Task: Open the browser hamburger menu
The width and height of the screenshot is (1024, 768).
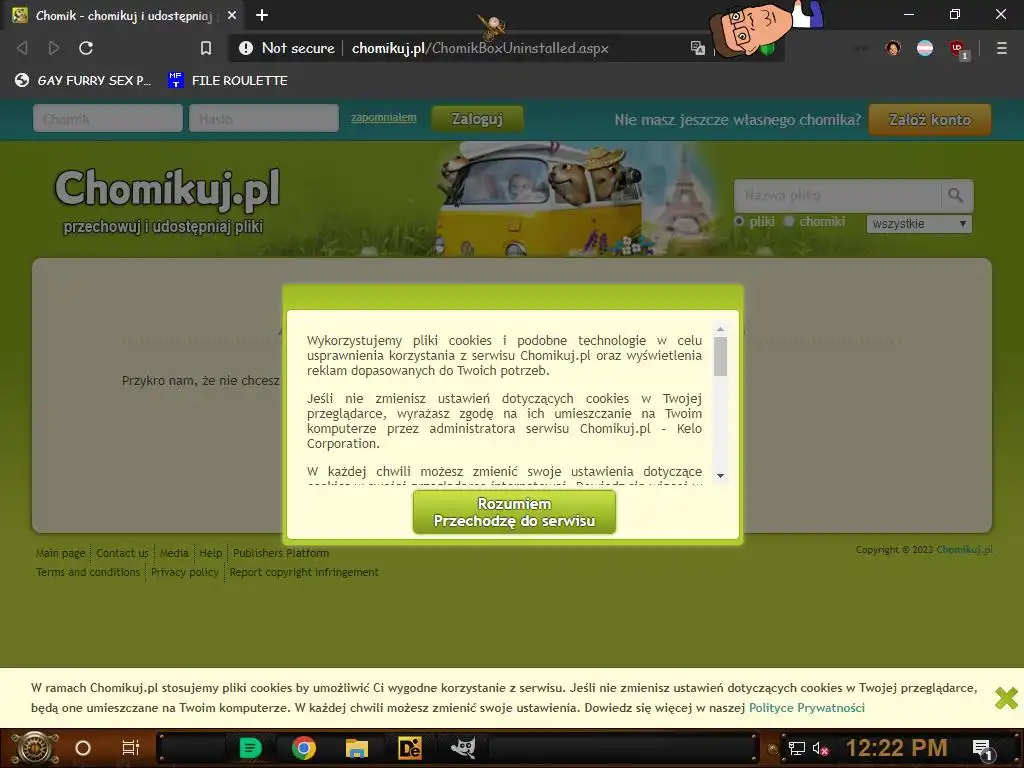Action: (x=1001, y=48)
